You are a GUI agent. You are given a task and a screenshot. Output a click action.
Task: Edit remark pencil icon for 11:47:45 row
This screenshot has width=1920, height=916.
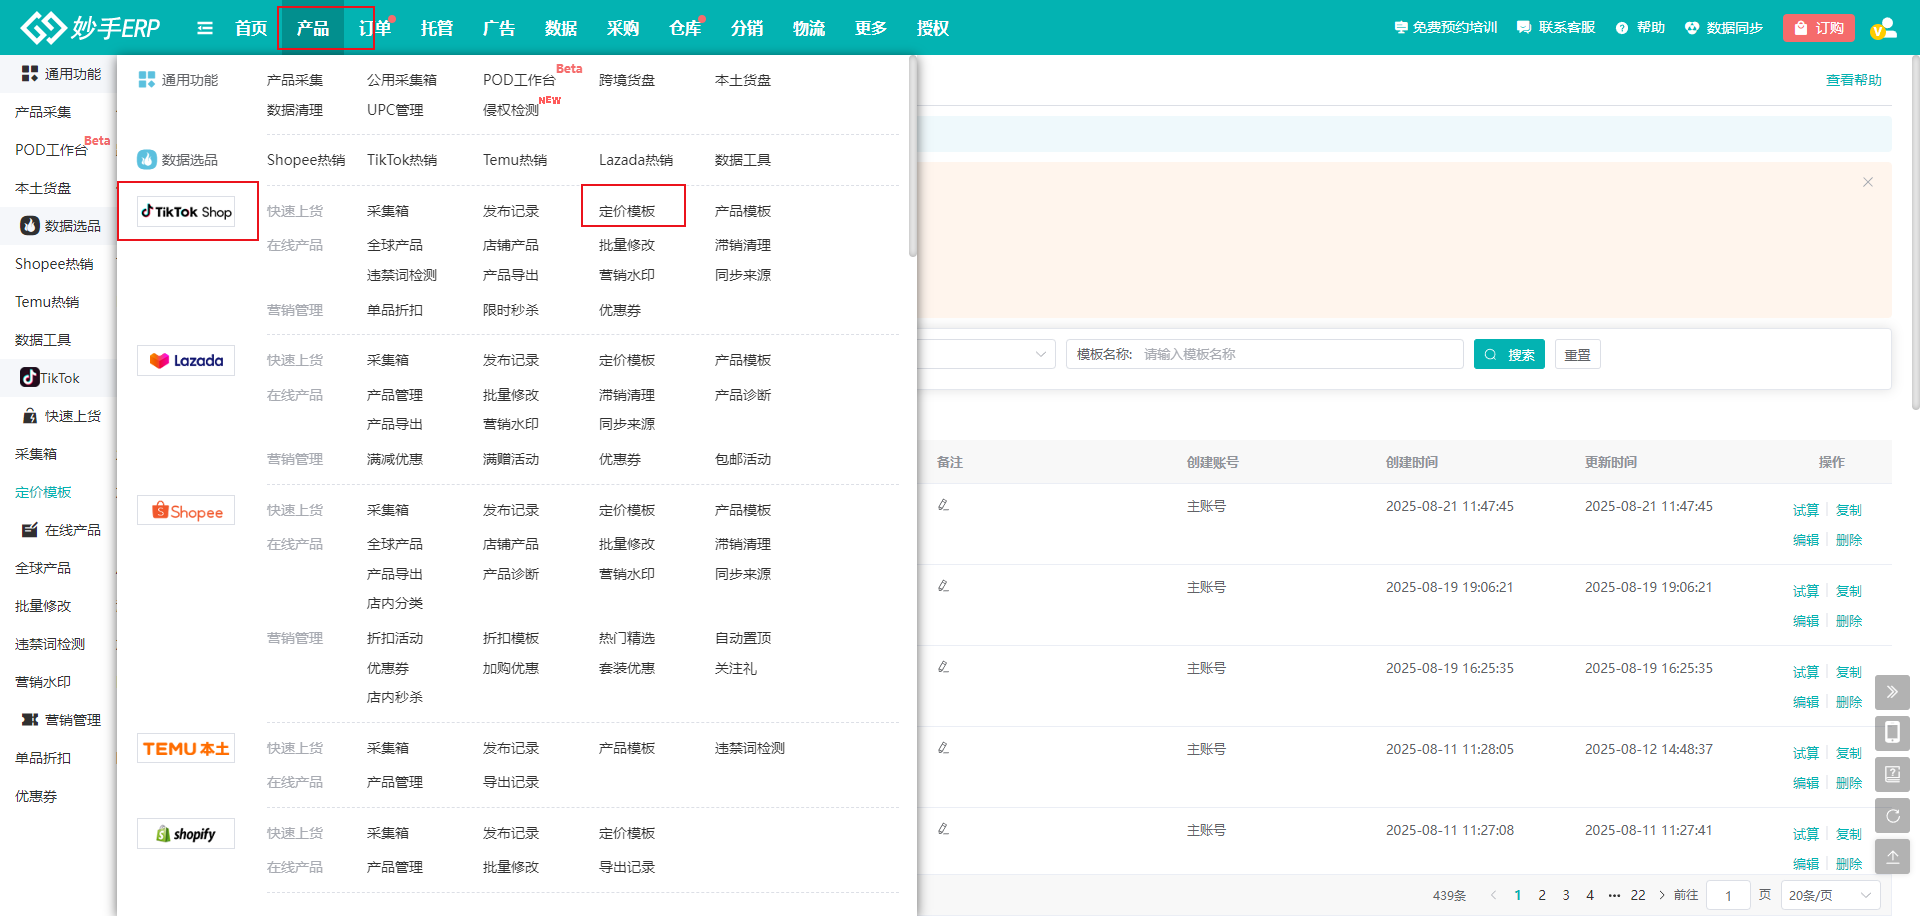pyautogui.click(x=943, y=505)
